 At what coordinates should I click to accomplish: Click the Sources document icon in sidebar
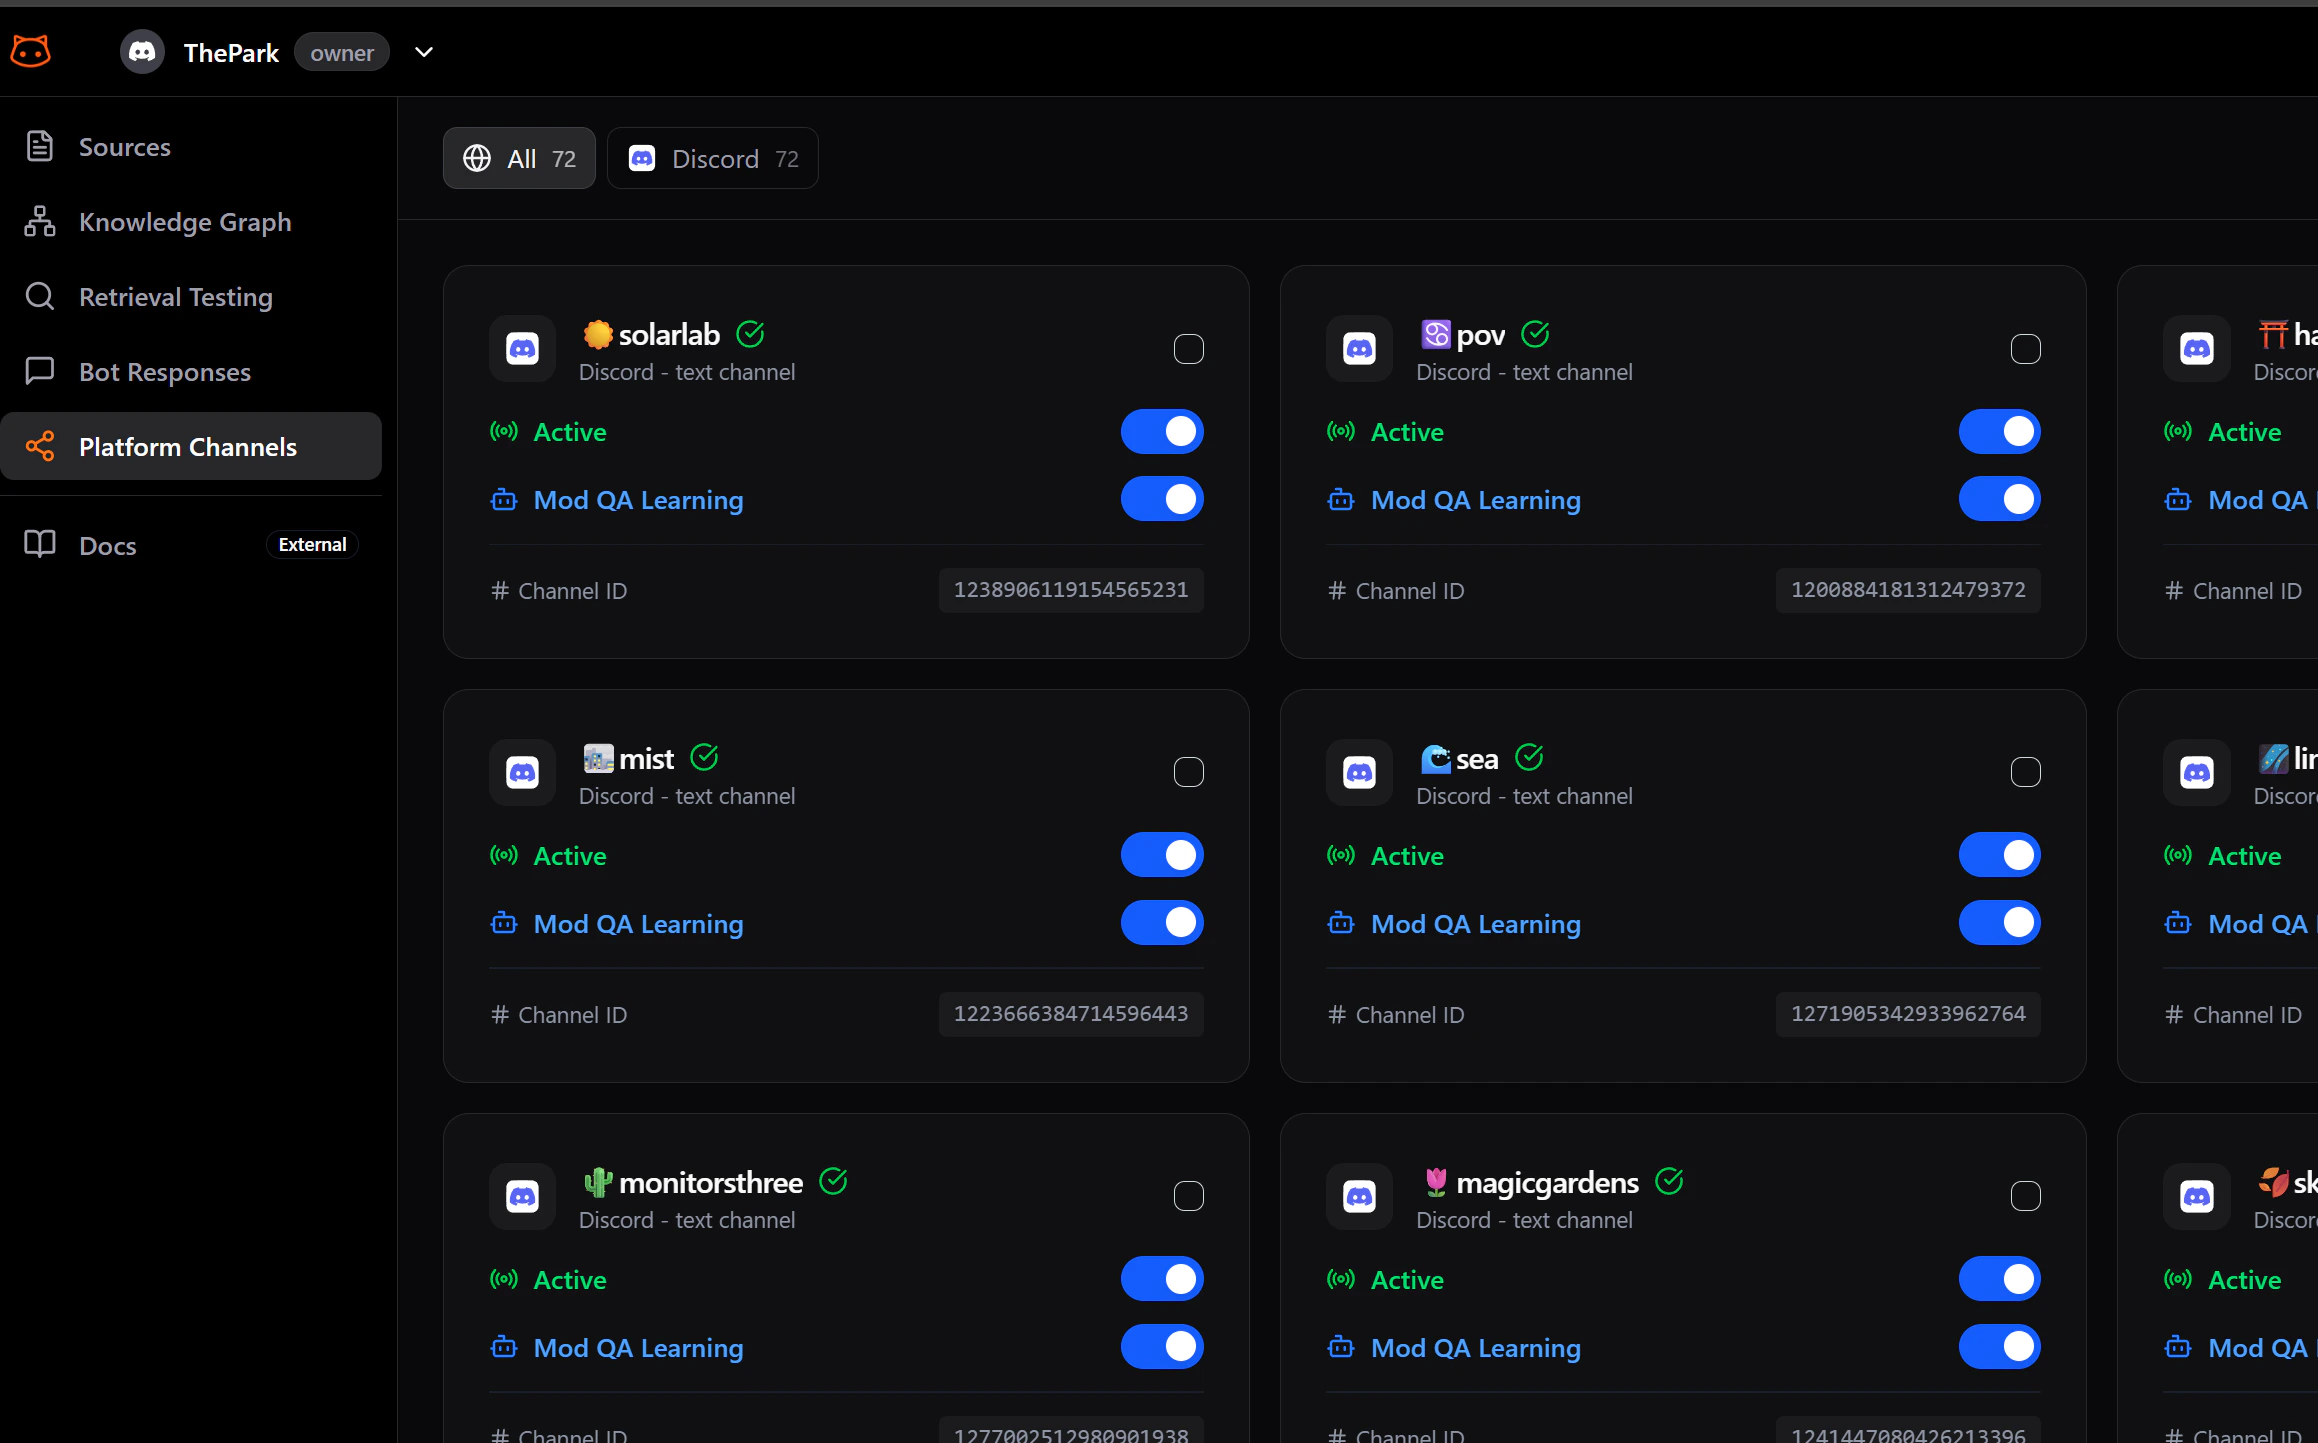coord(40,146)
